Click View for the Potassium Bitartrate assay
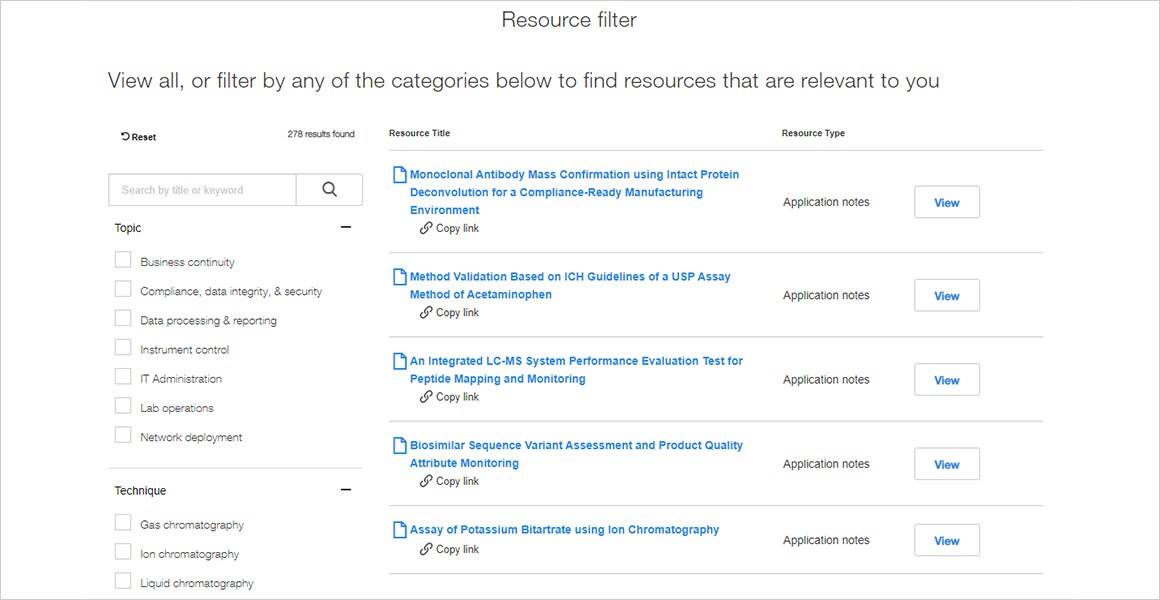Screen dimensions: 1160x600 946,540
